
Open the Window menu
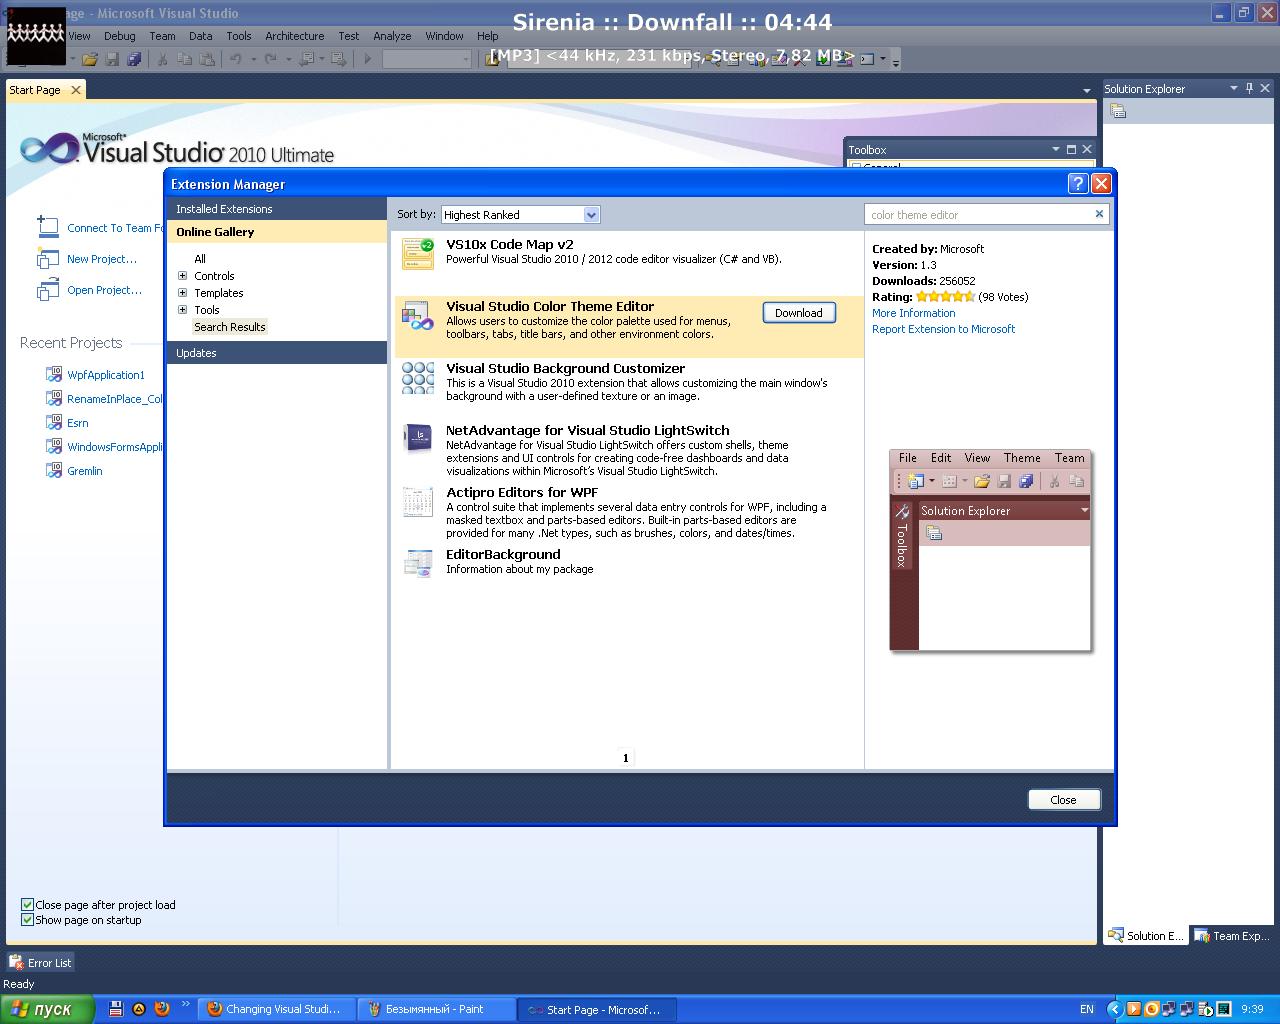coord(444,36)
